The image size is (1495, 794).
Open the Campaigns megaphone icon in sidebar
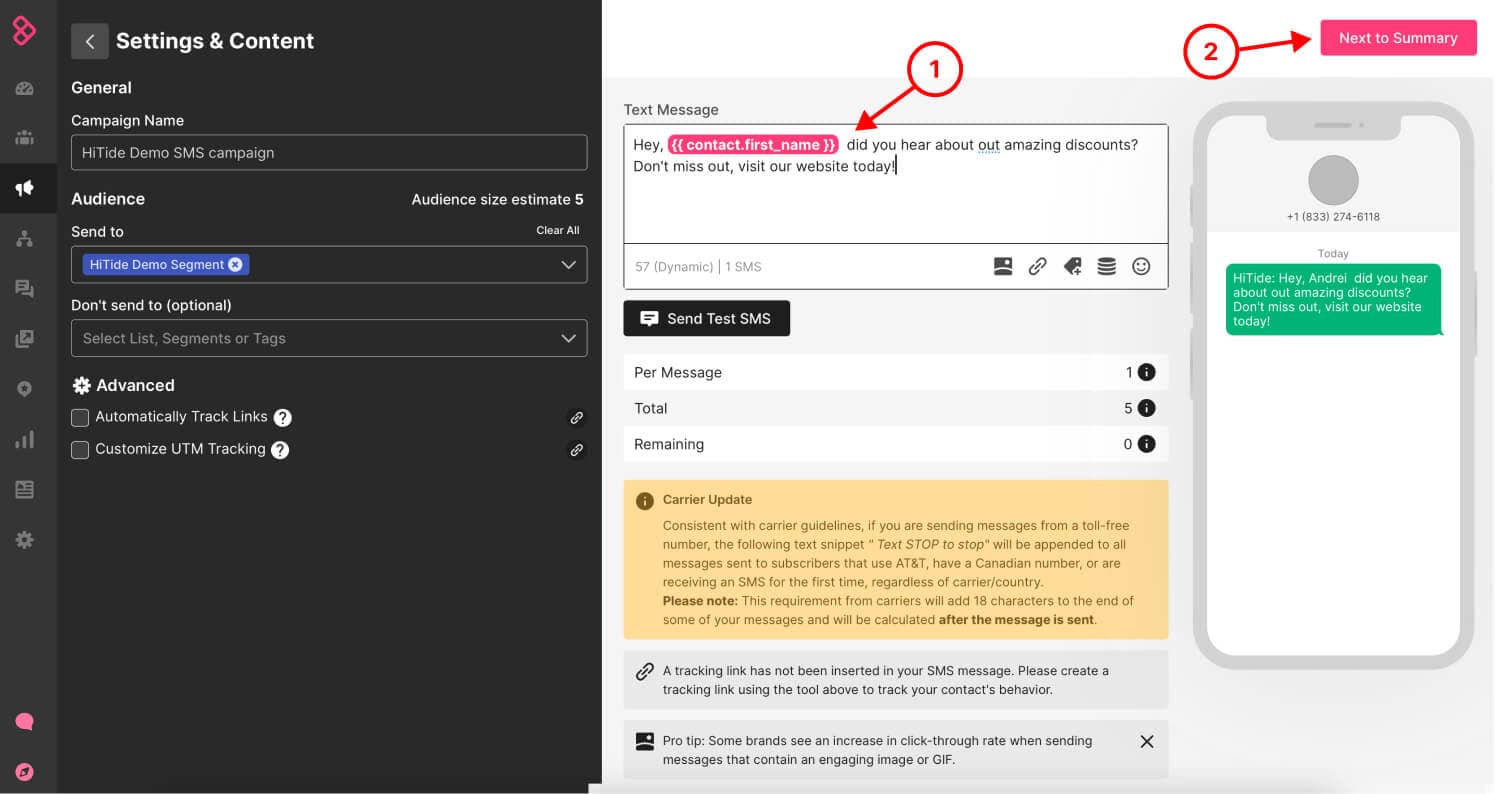point(25,188)
